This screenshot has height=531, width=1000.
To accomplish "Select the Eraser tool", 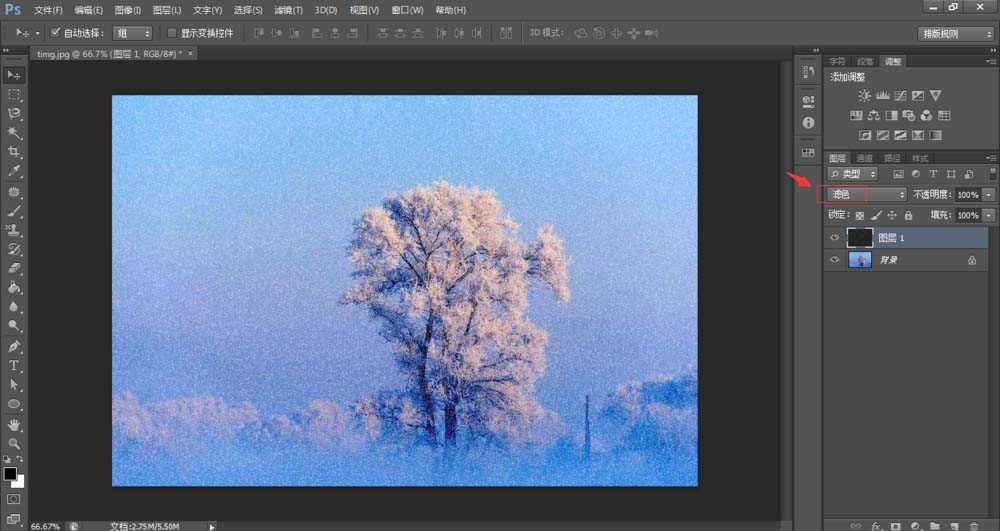I will pos(13,268).
